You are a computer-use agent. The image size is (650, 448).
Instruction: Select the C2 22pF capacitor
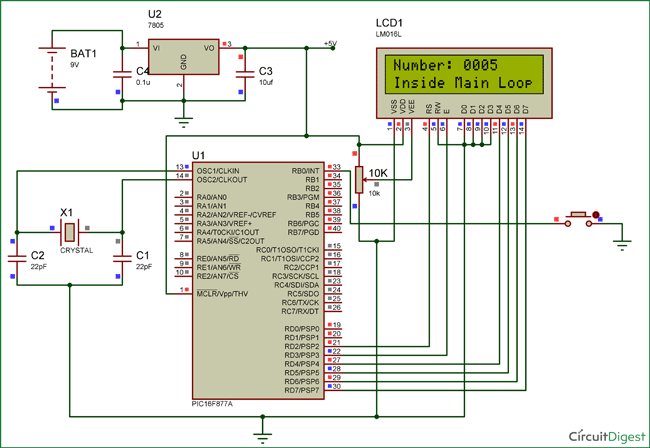pyautogui.click(x=16, y=258)
